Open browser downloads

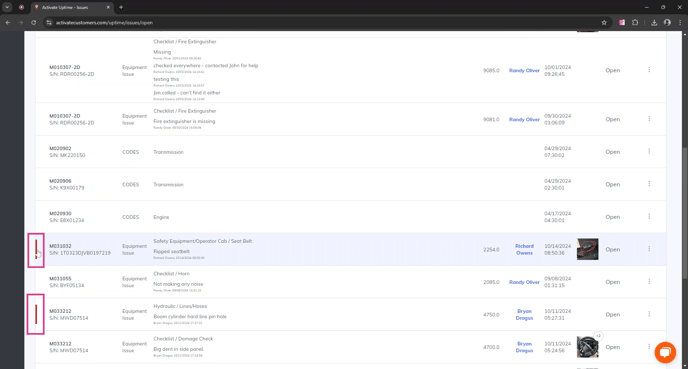(654, 22)
